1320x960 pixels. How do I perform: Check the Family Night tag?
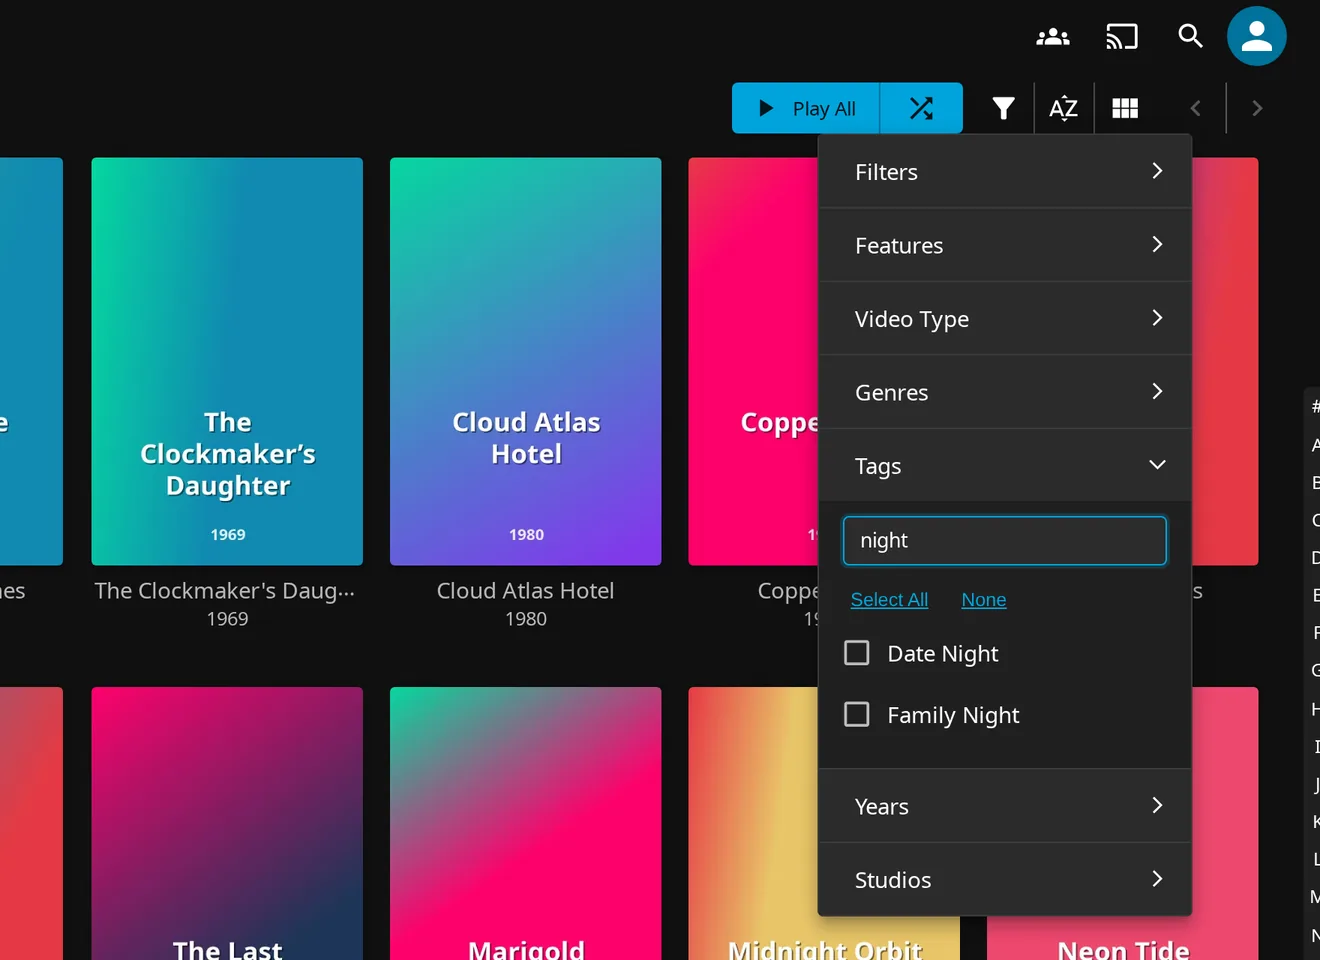[x=857, y=714]
